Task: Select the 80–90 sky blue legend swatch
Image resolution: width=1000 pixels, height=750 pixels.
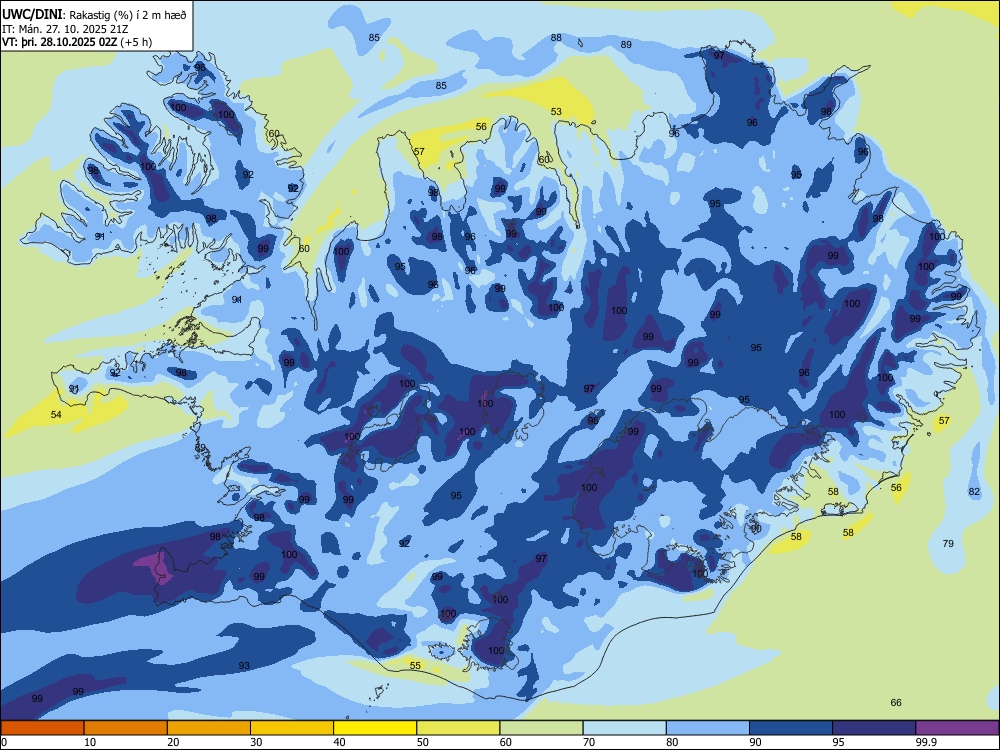Action: [708, 727]
